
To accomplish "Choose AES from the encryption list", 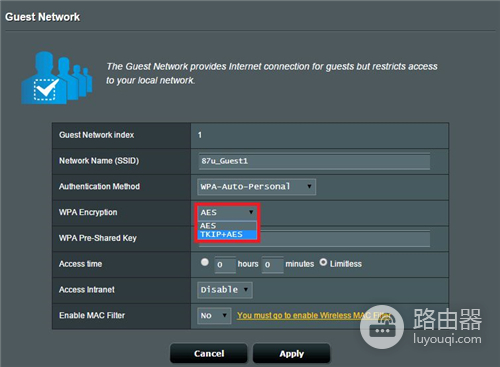I will pos(227,226).
